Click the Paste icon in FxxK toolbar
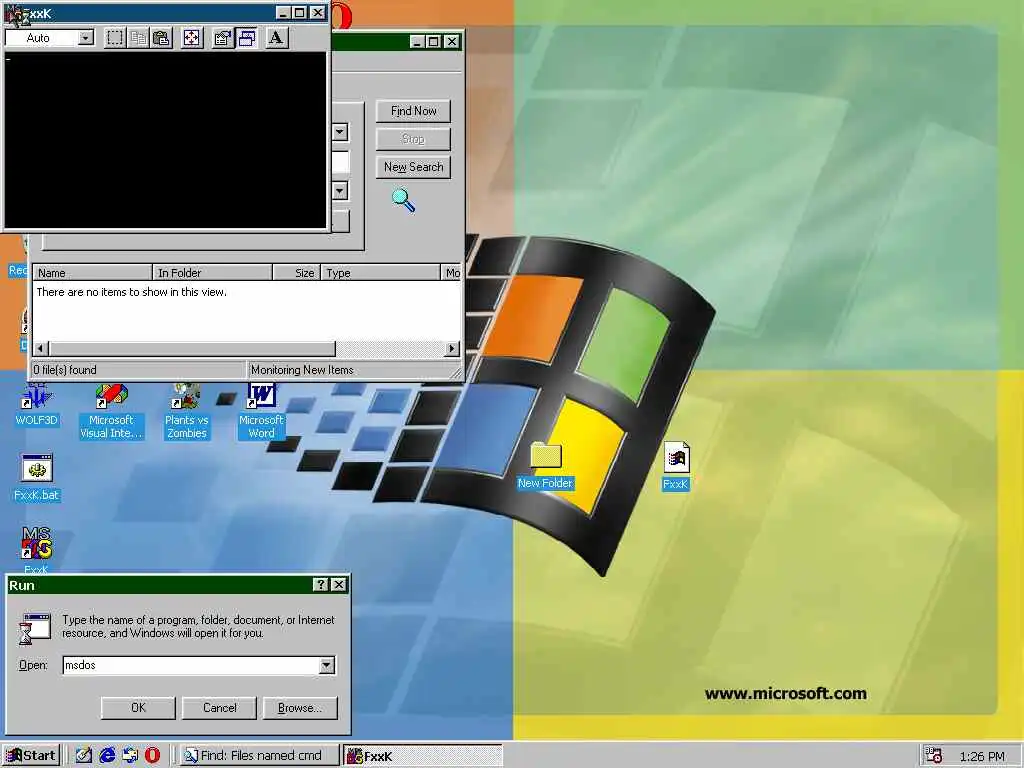The width and height of the screenshot is (1024, 768). click(x=161, y=38)
